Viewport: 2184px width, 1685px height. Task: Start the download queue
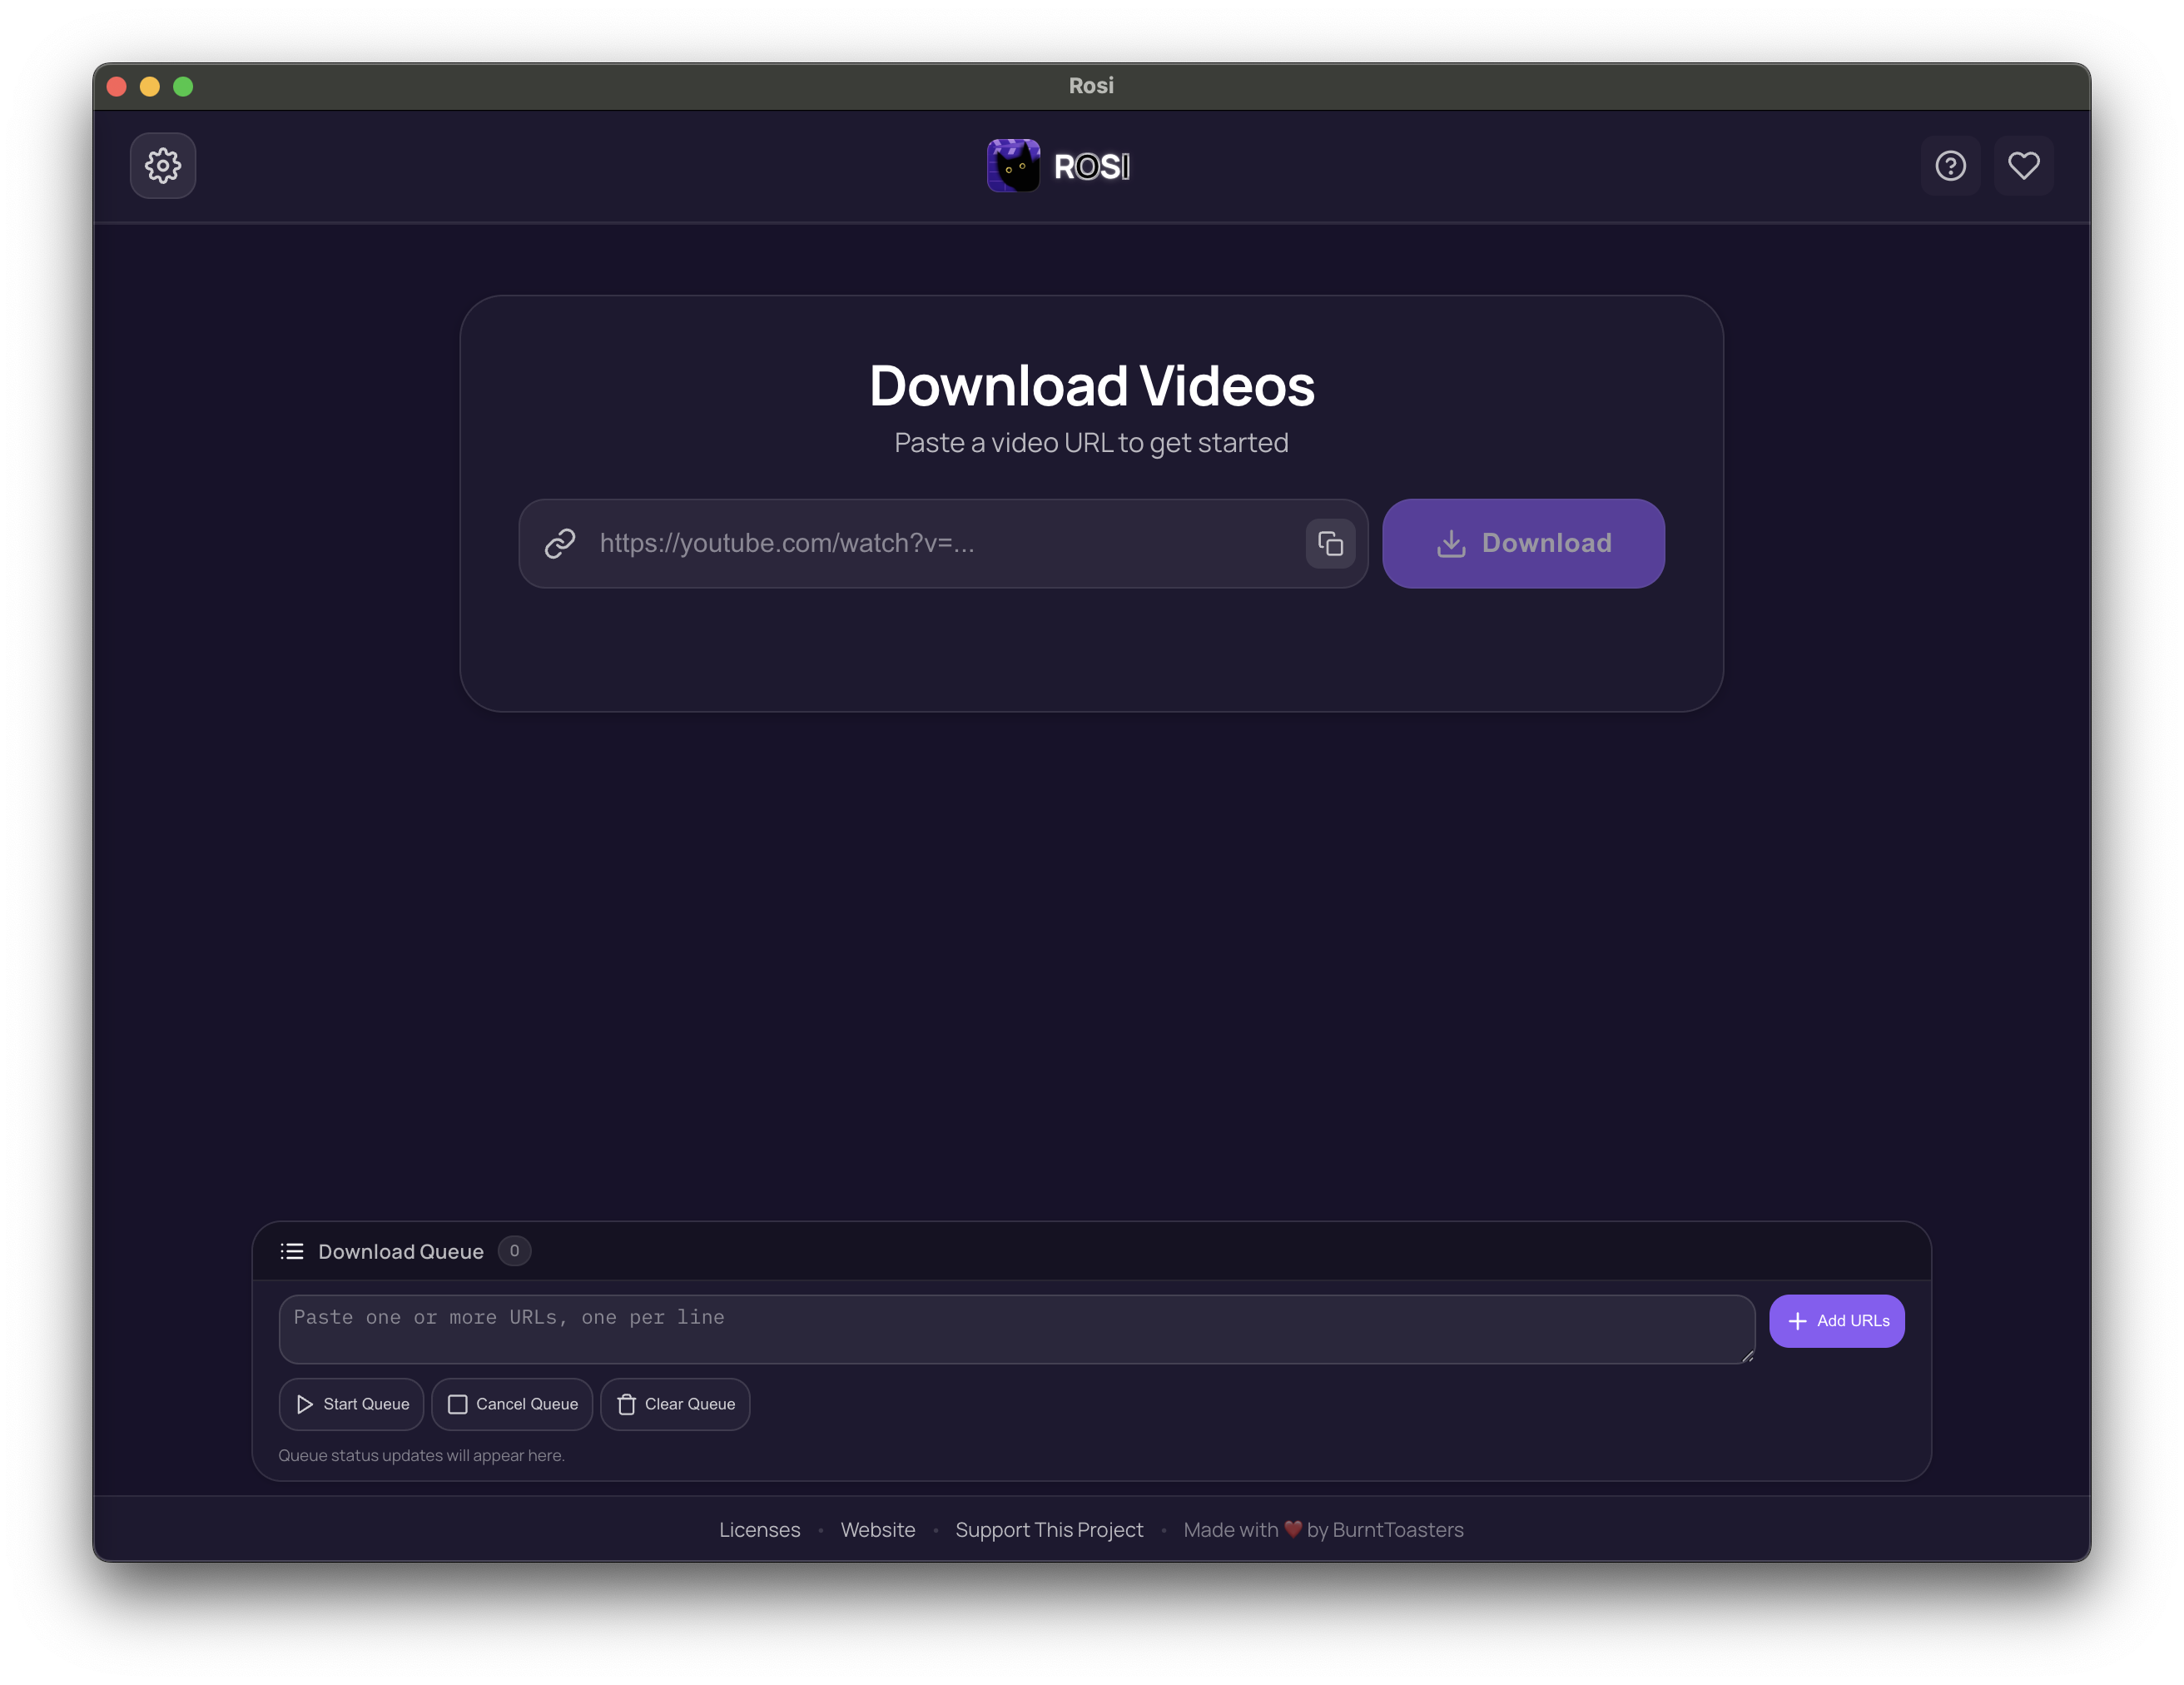(x=352, y=1404)
